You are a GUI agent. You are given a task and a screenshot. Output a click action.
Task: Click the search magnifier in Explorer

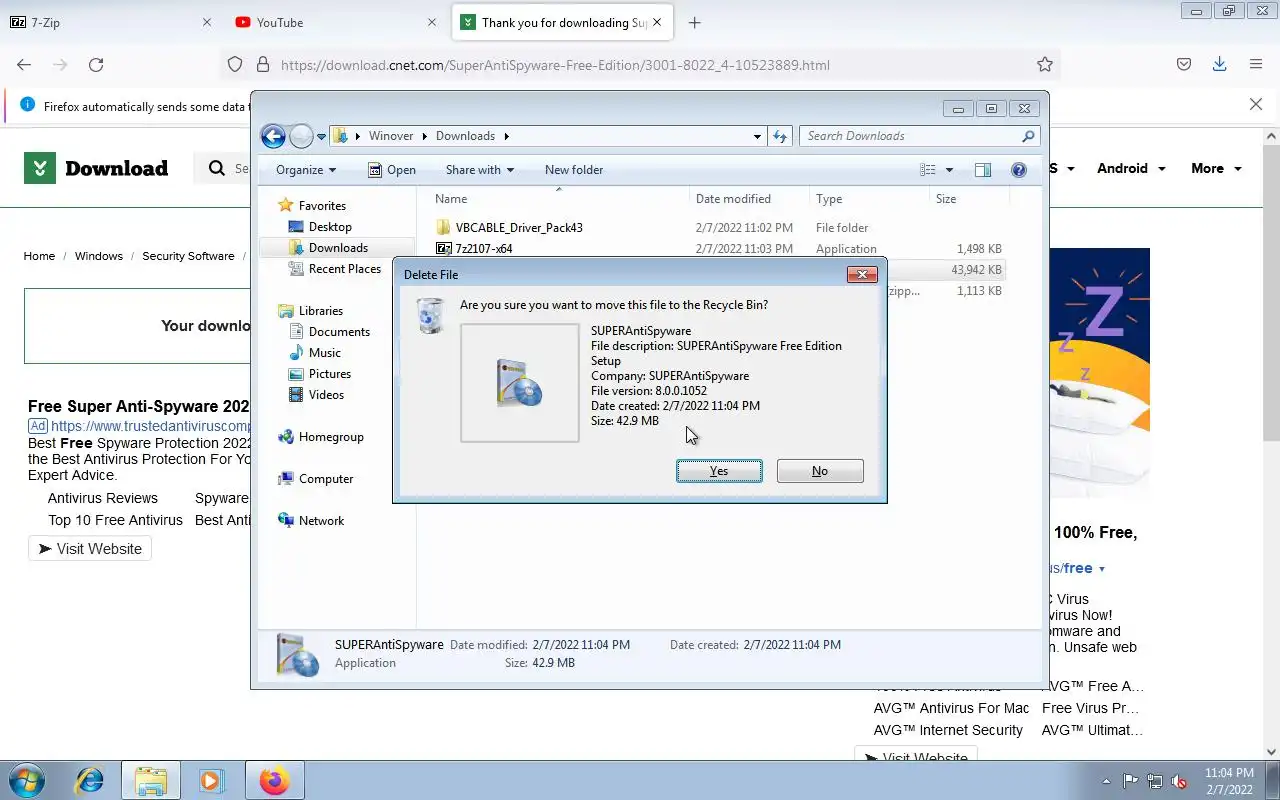coord(1028,136)
